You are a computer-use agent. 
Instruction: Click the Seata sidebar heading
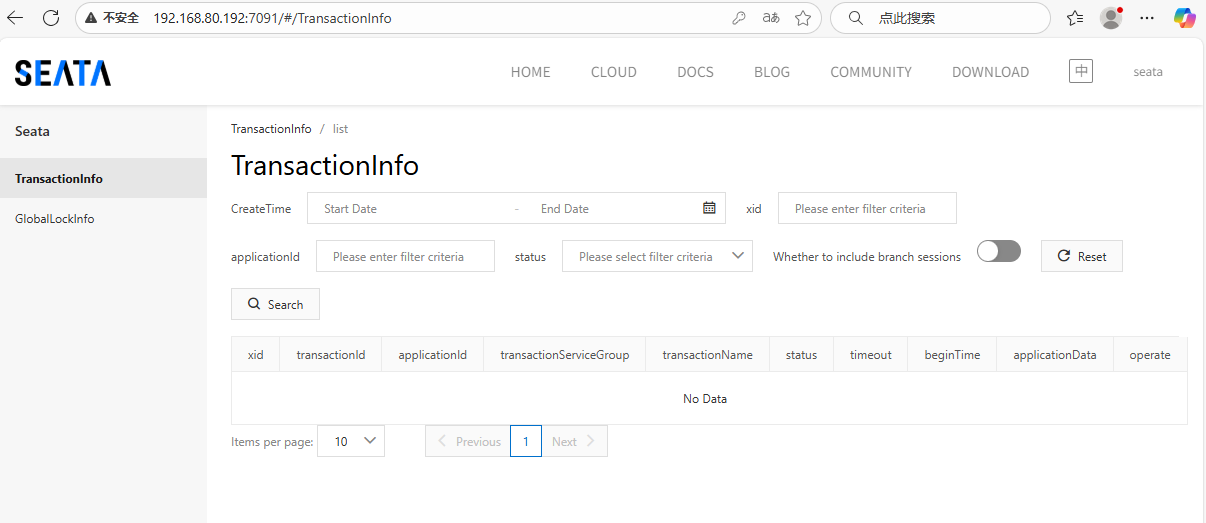click(32, 131)
